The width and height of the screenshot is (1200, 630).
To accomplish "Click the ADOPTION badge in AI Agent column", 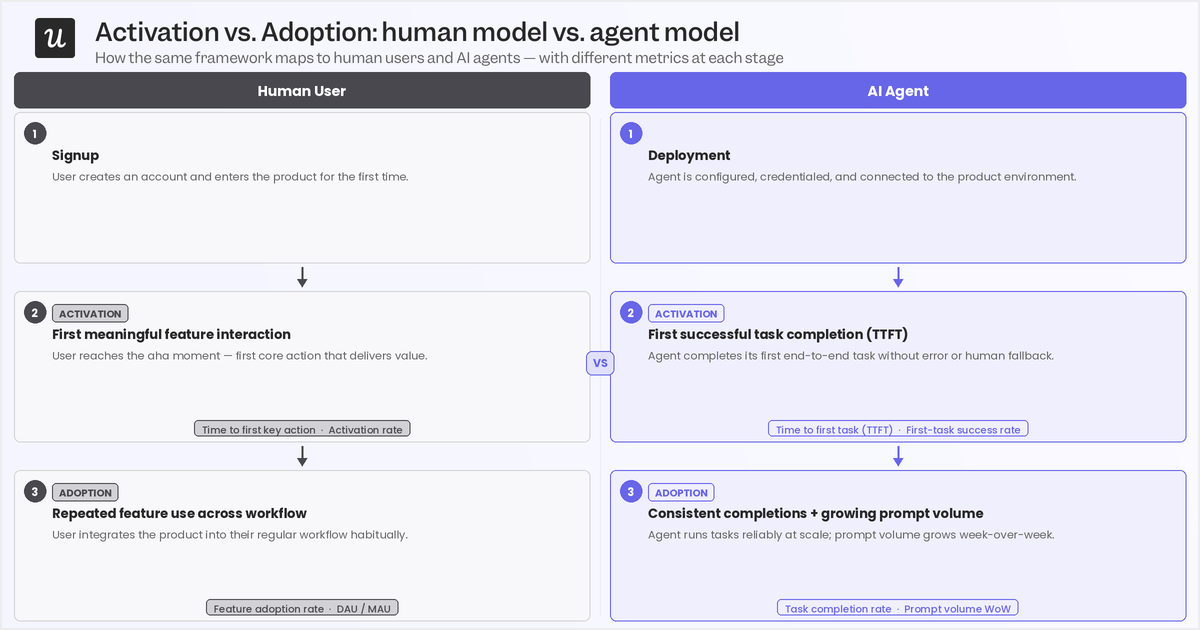I will coord(681,493).
